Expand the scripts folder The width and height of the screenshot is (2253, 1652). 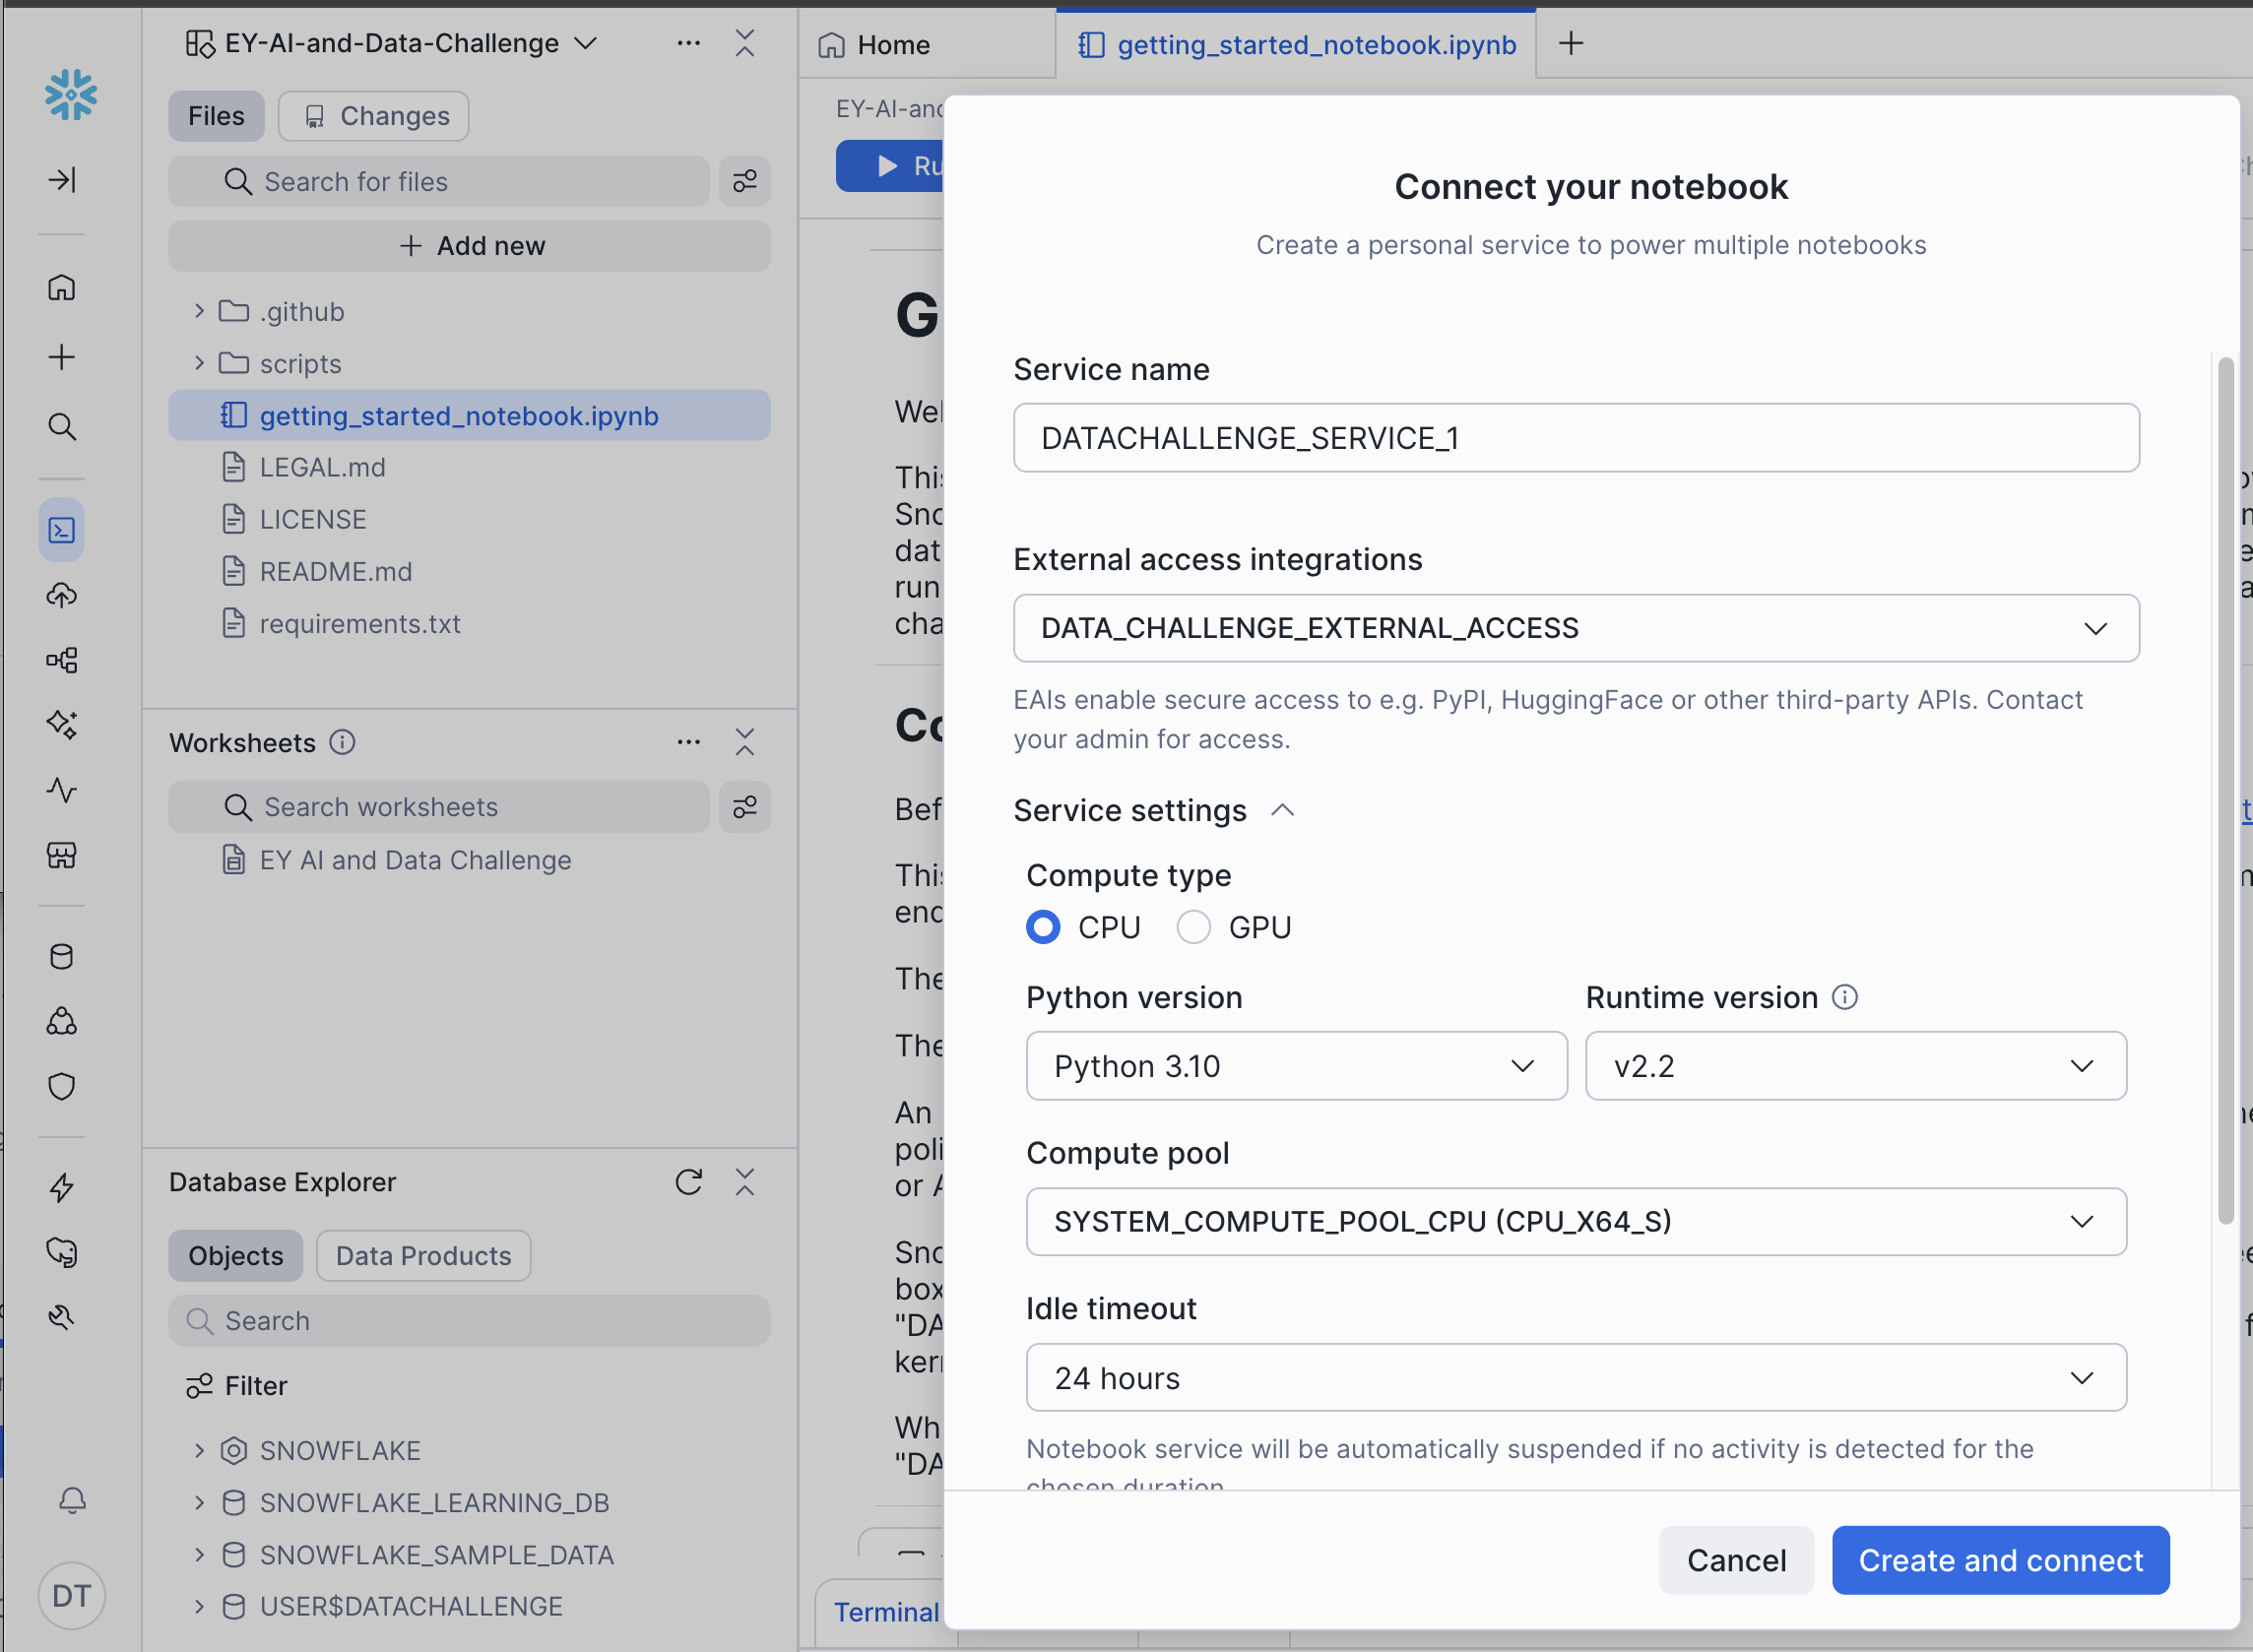[x=199, y=363]
